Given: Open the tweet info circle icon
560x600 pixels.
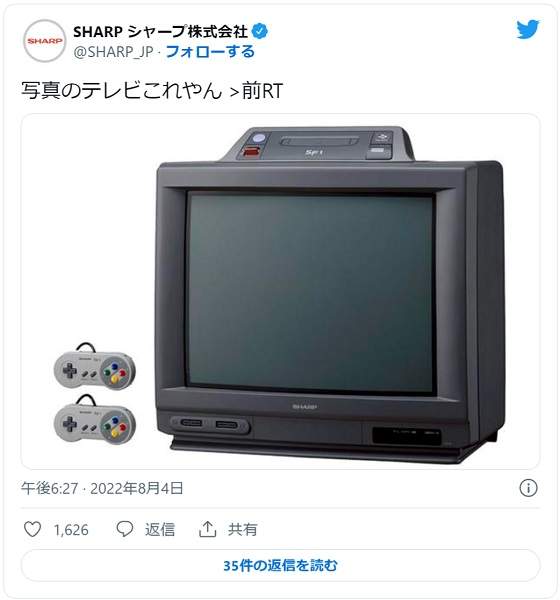Looking at the screenshot, I should pyautogui.click(x=528, y=488).
